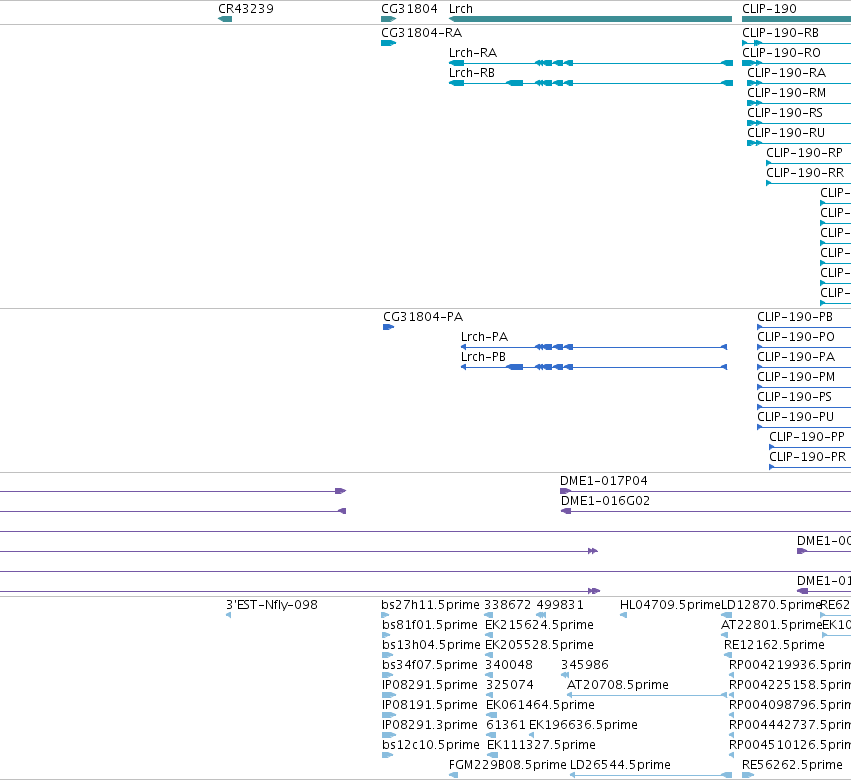Click EST EK061464.5prime

(540, 706)
